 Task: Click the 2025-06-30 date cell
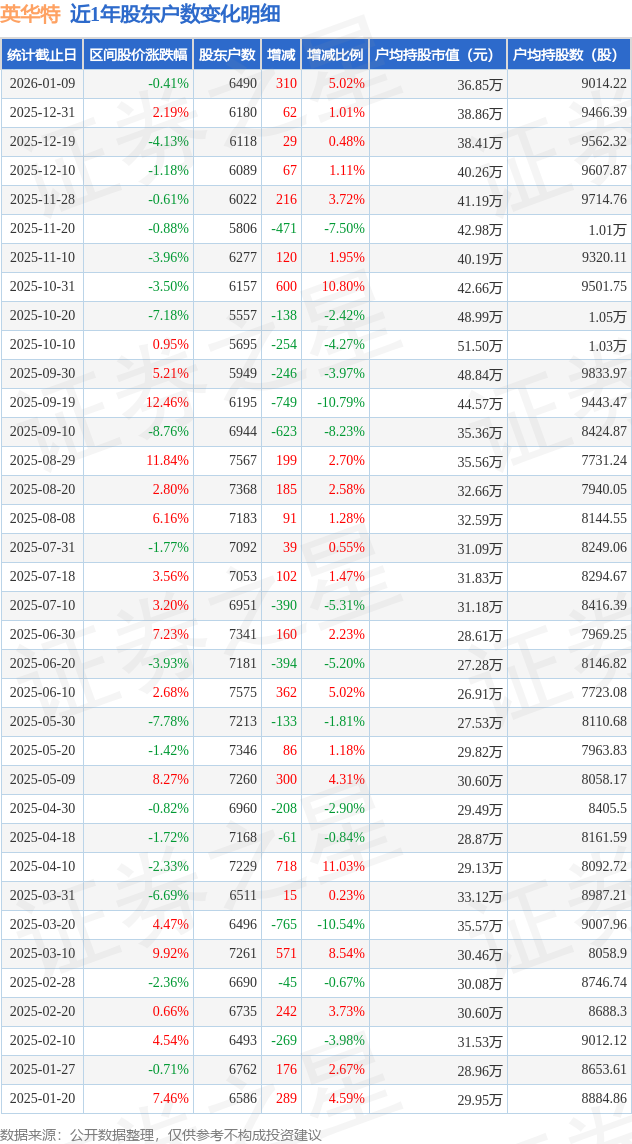point(42,635)
